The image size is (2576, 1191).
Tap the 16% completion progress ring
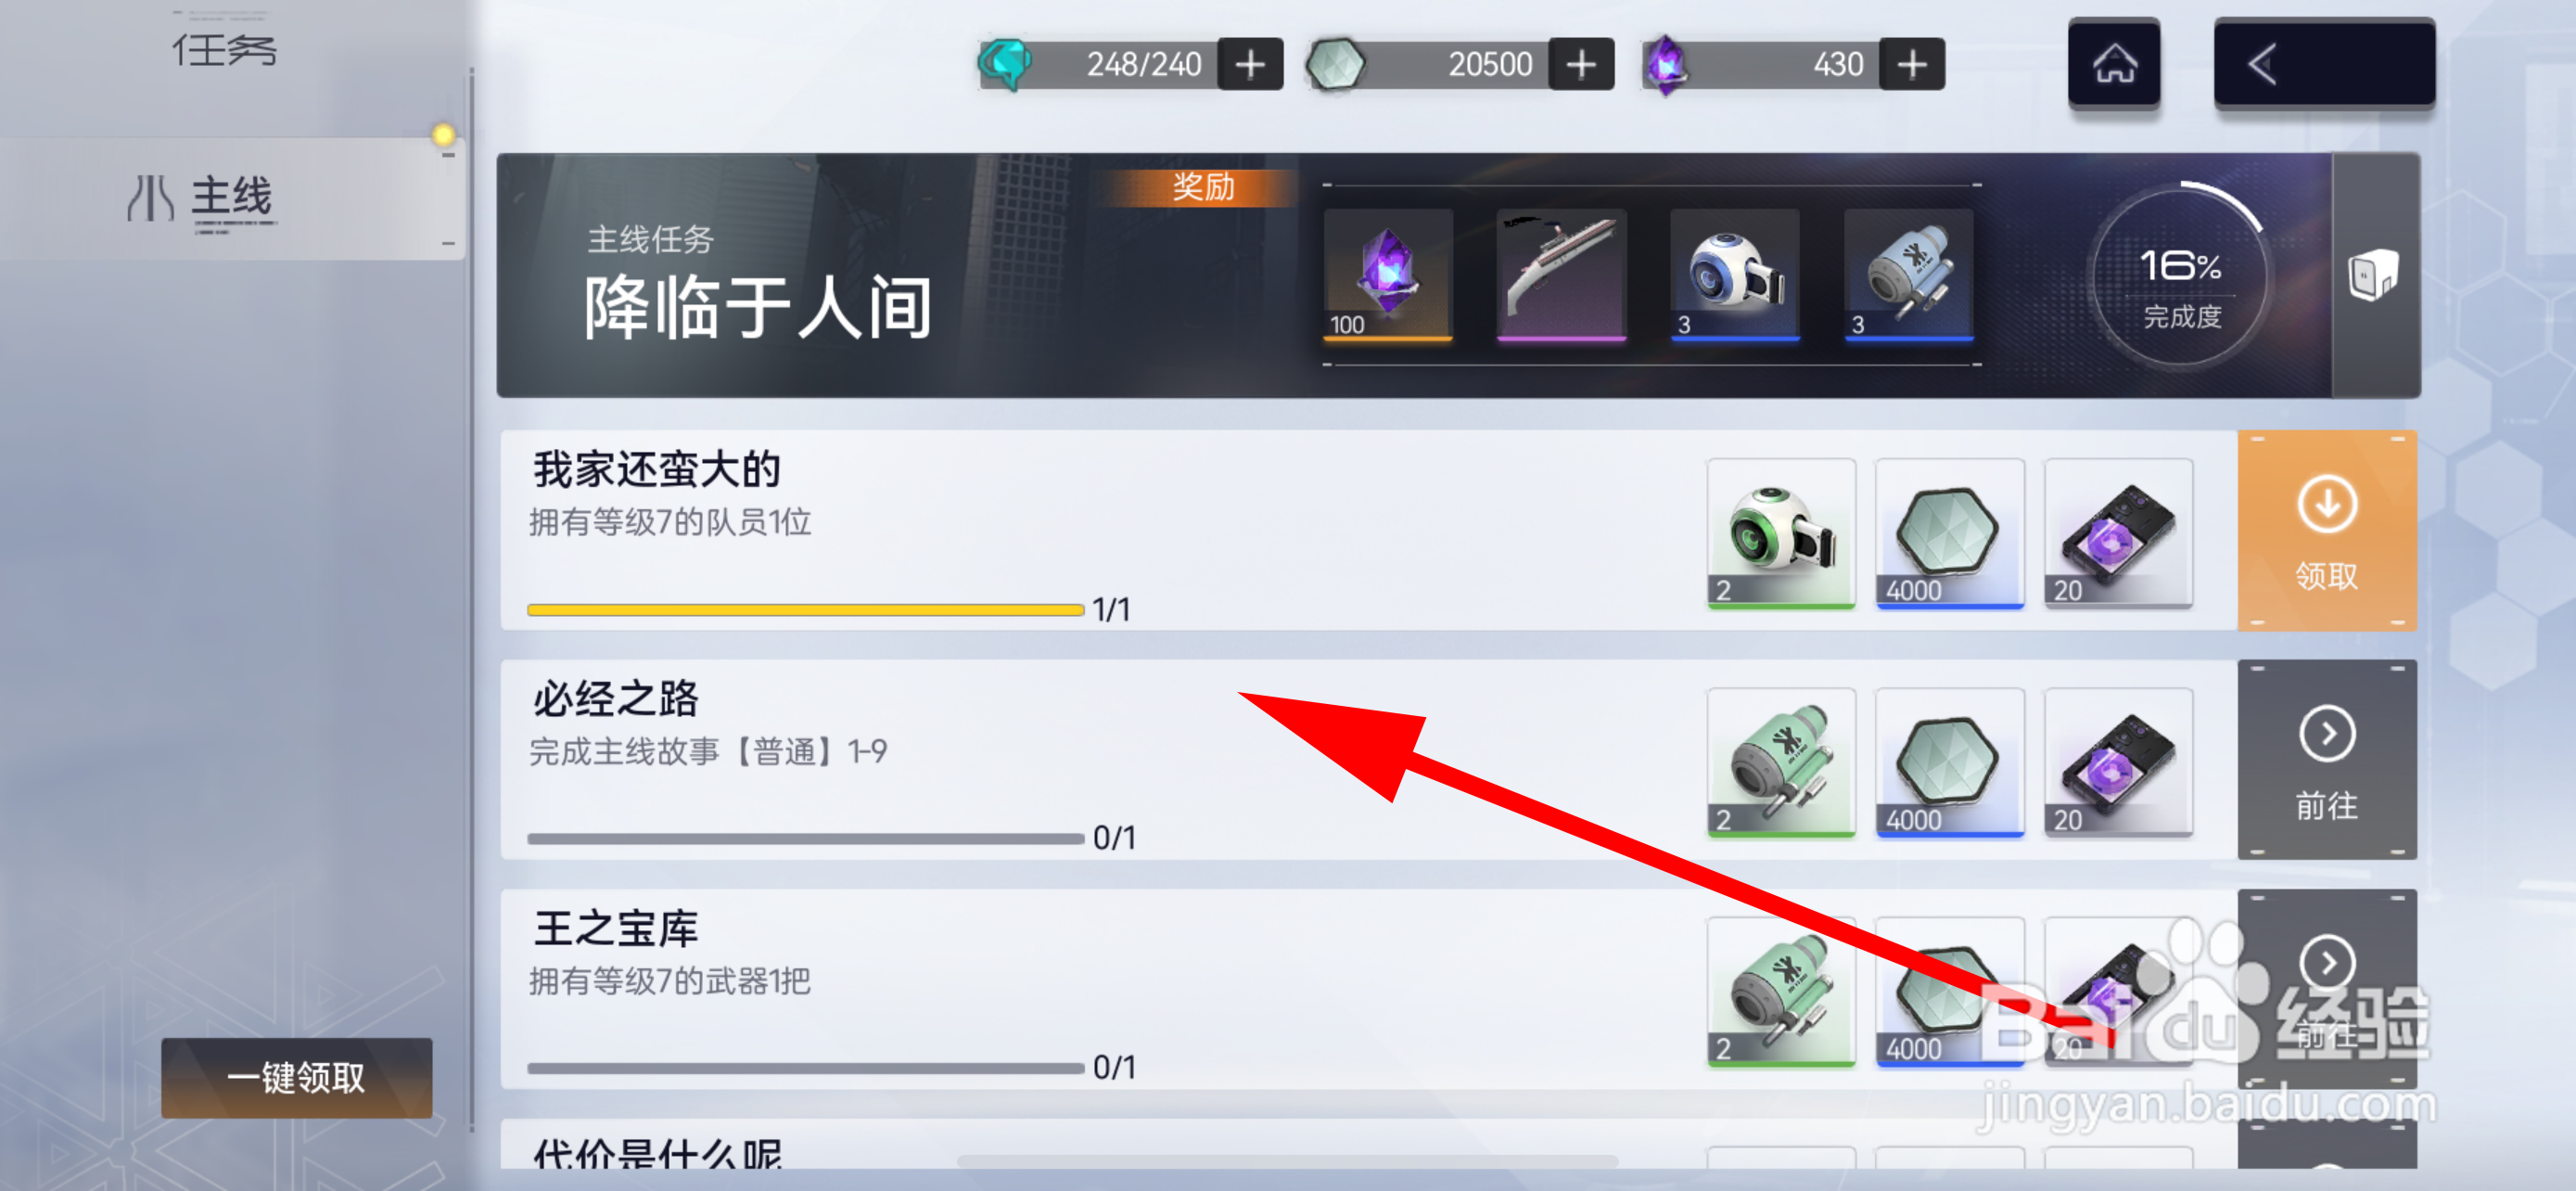pyautogui.click(x=2181, y=278)
